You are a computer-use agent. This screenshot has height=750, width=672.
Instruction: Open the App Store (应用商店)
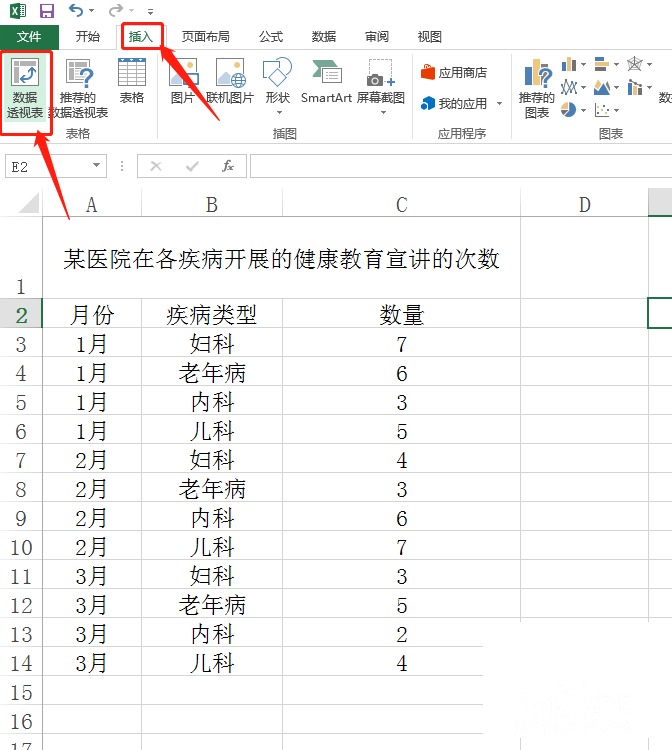click(x=454, y=73)
